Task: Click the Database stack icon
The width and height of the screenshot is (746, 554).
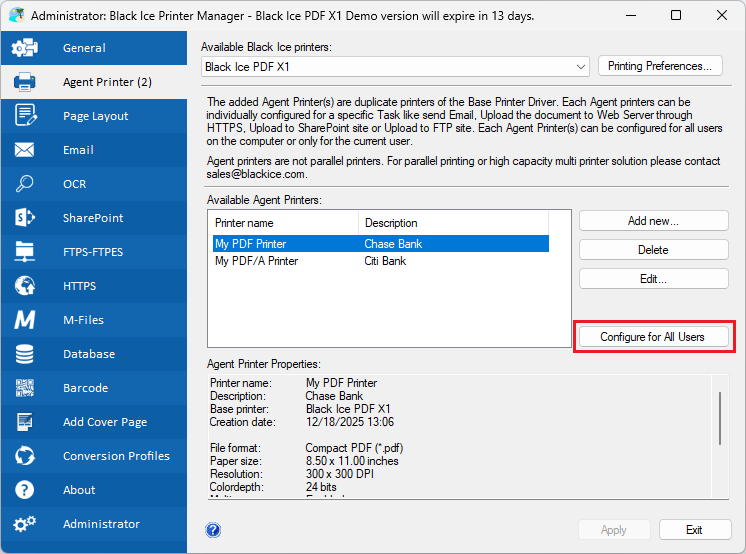Action: [25, 354]
